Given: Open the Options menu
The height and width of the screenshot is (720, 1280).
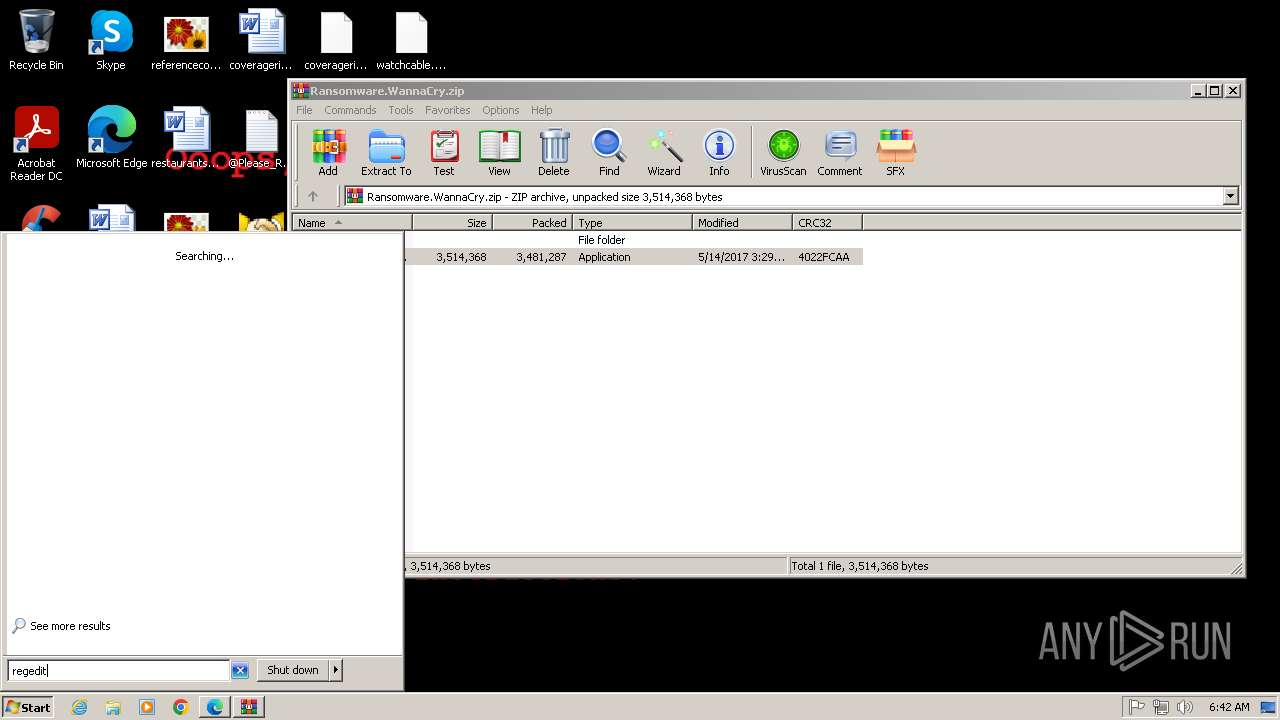Looking at the screenshot, I should click(x=500, y=110).
